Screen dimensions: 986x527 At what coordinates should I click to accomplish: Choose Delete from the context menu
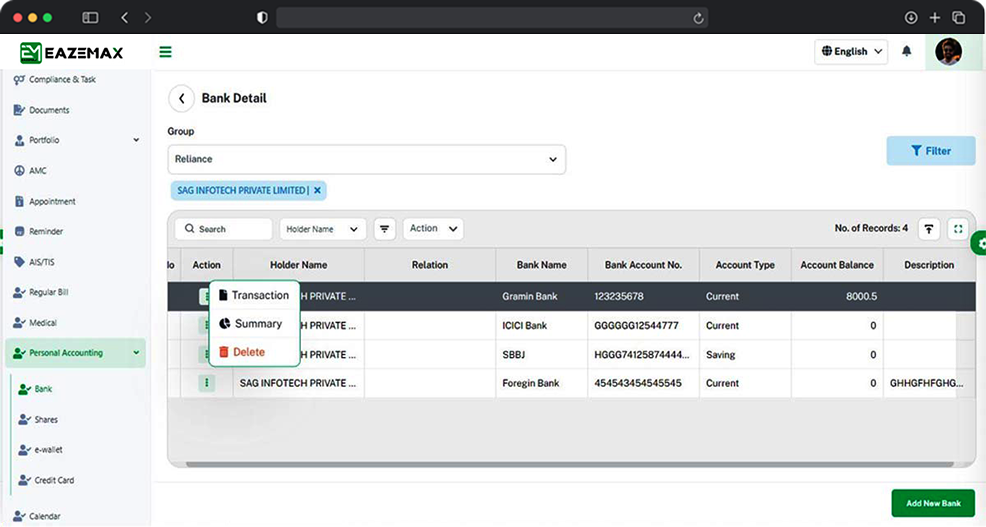pyautogui.click(x=254, y=352)
